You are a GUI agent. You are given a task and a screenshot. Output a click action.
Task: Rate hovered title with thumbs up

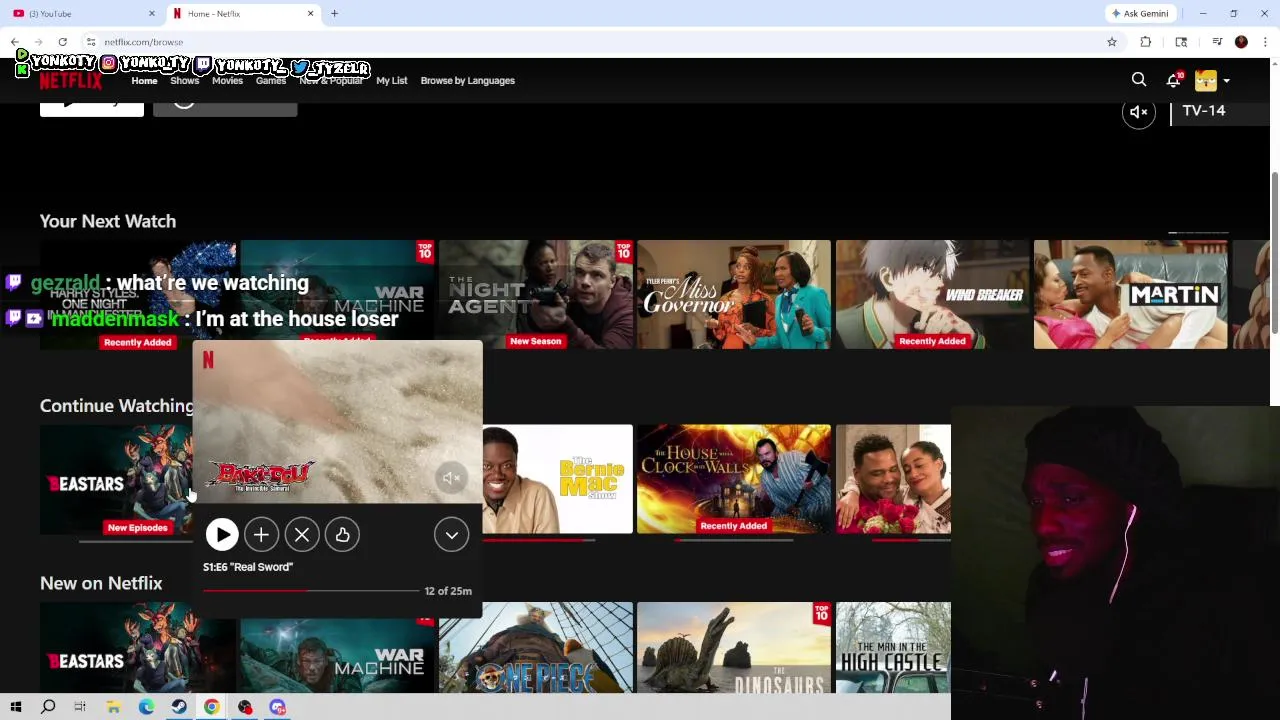[x=342, y=535]
